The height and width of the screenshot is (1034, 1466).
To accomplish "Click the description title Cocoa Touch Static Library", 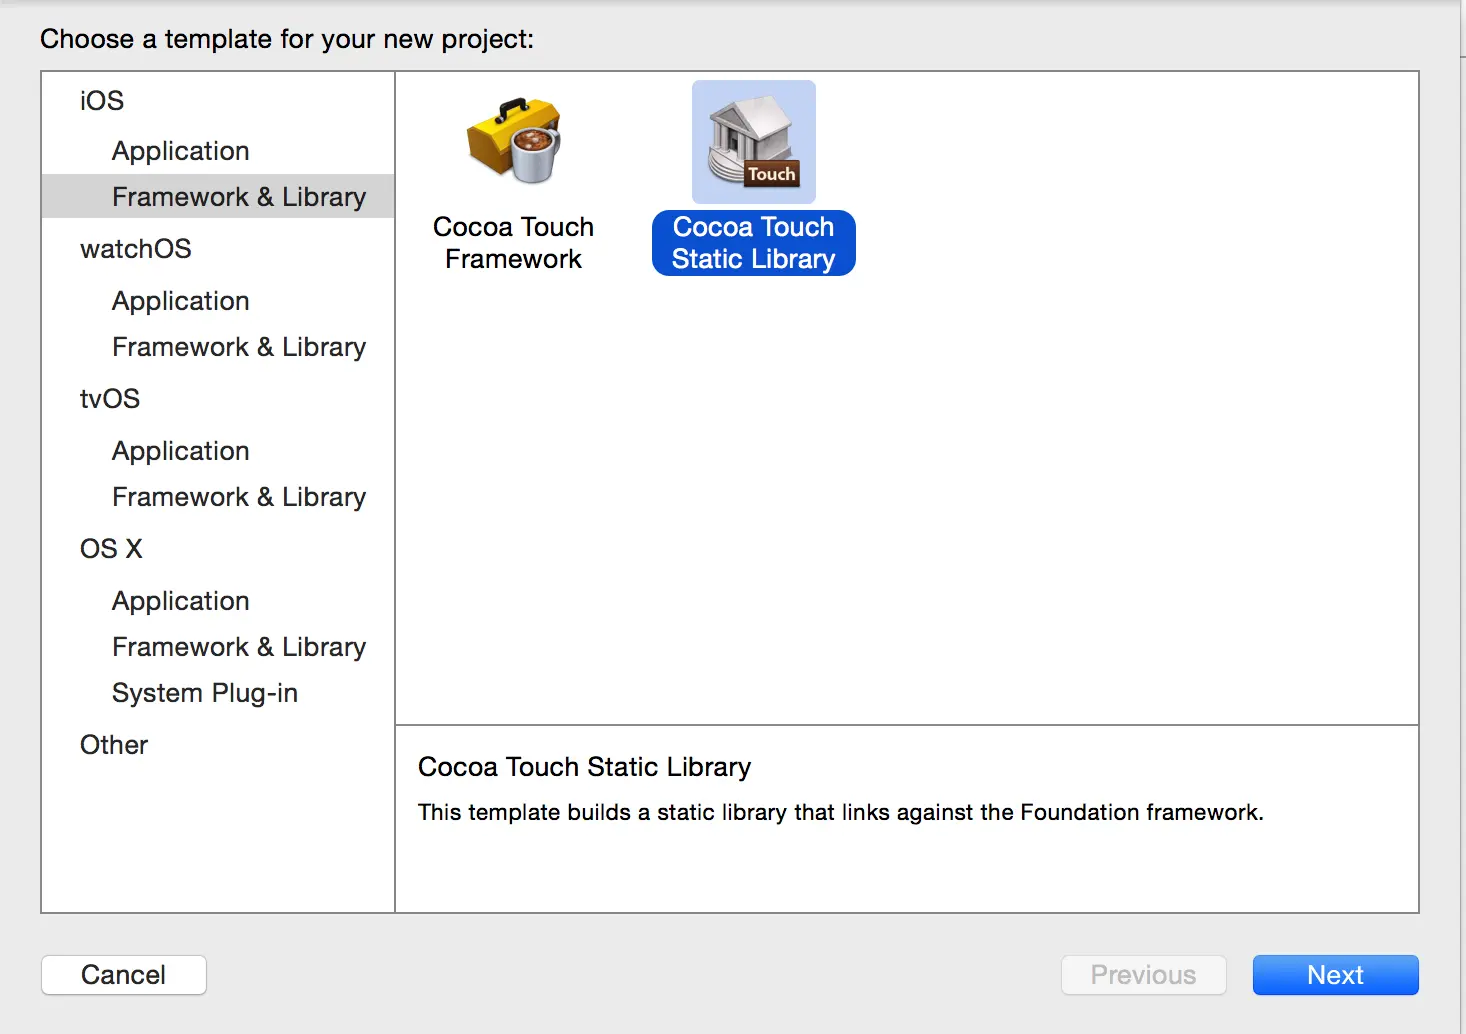I will 585,767.
